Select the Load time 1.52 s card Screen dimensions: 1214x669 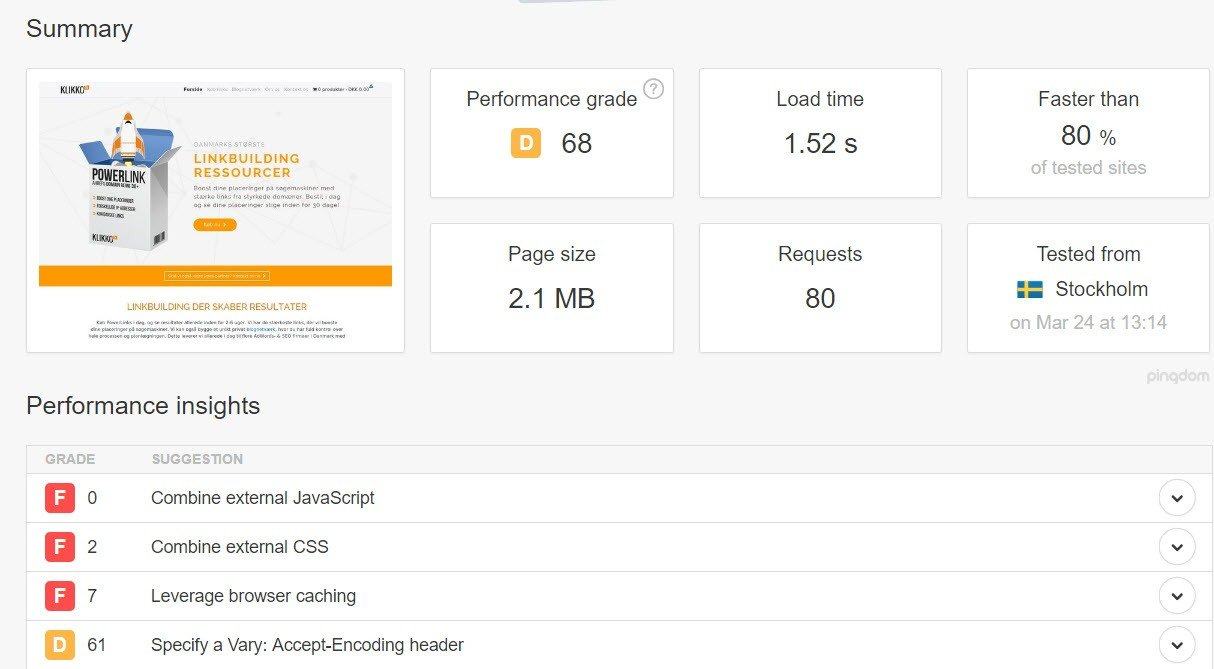click(x=820, y=133)
